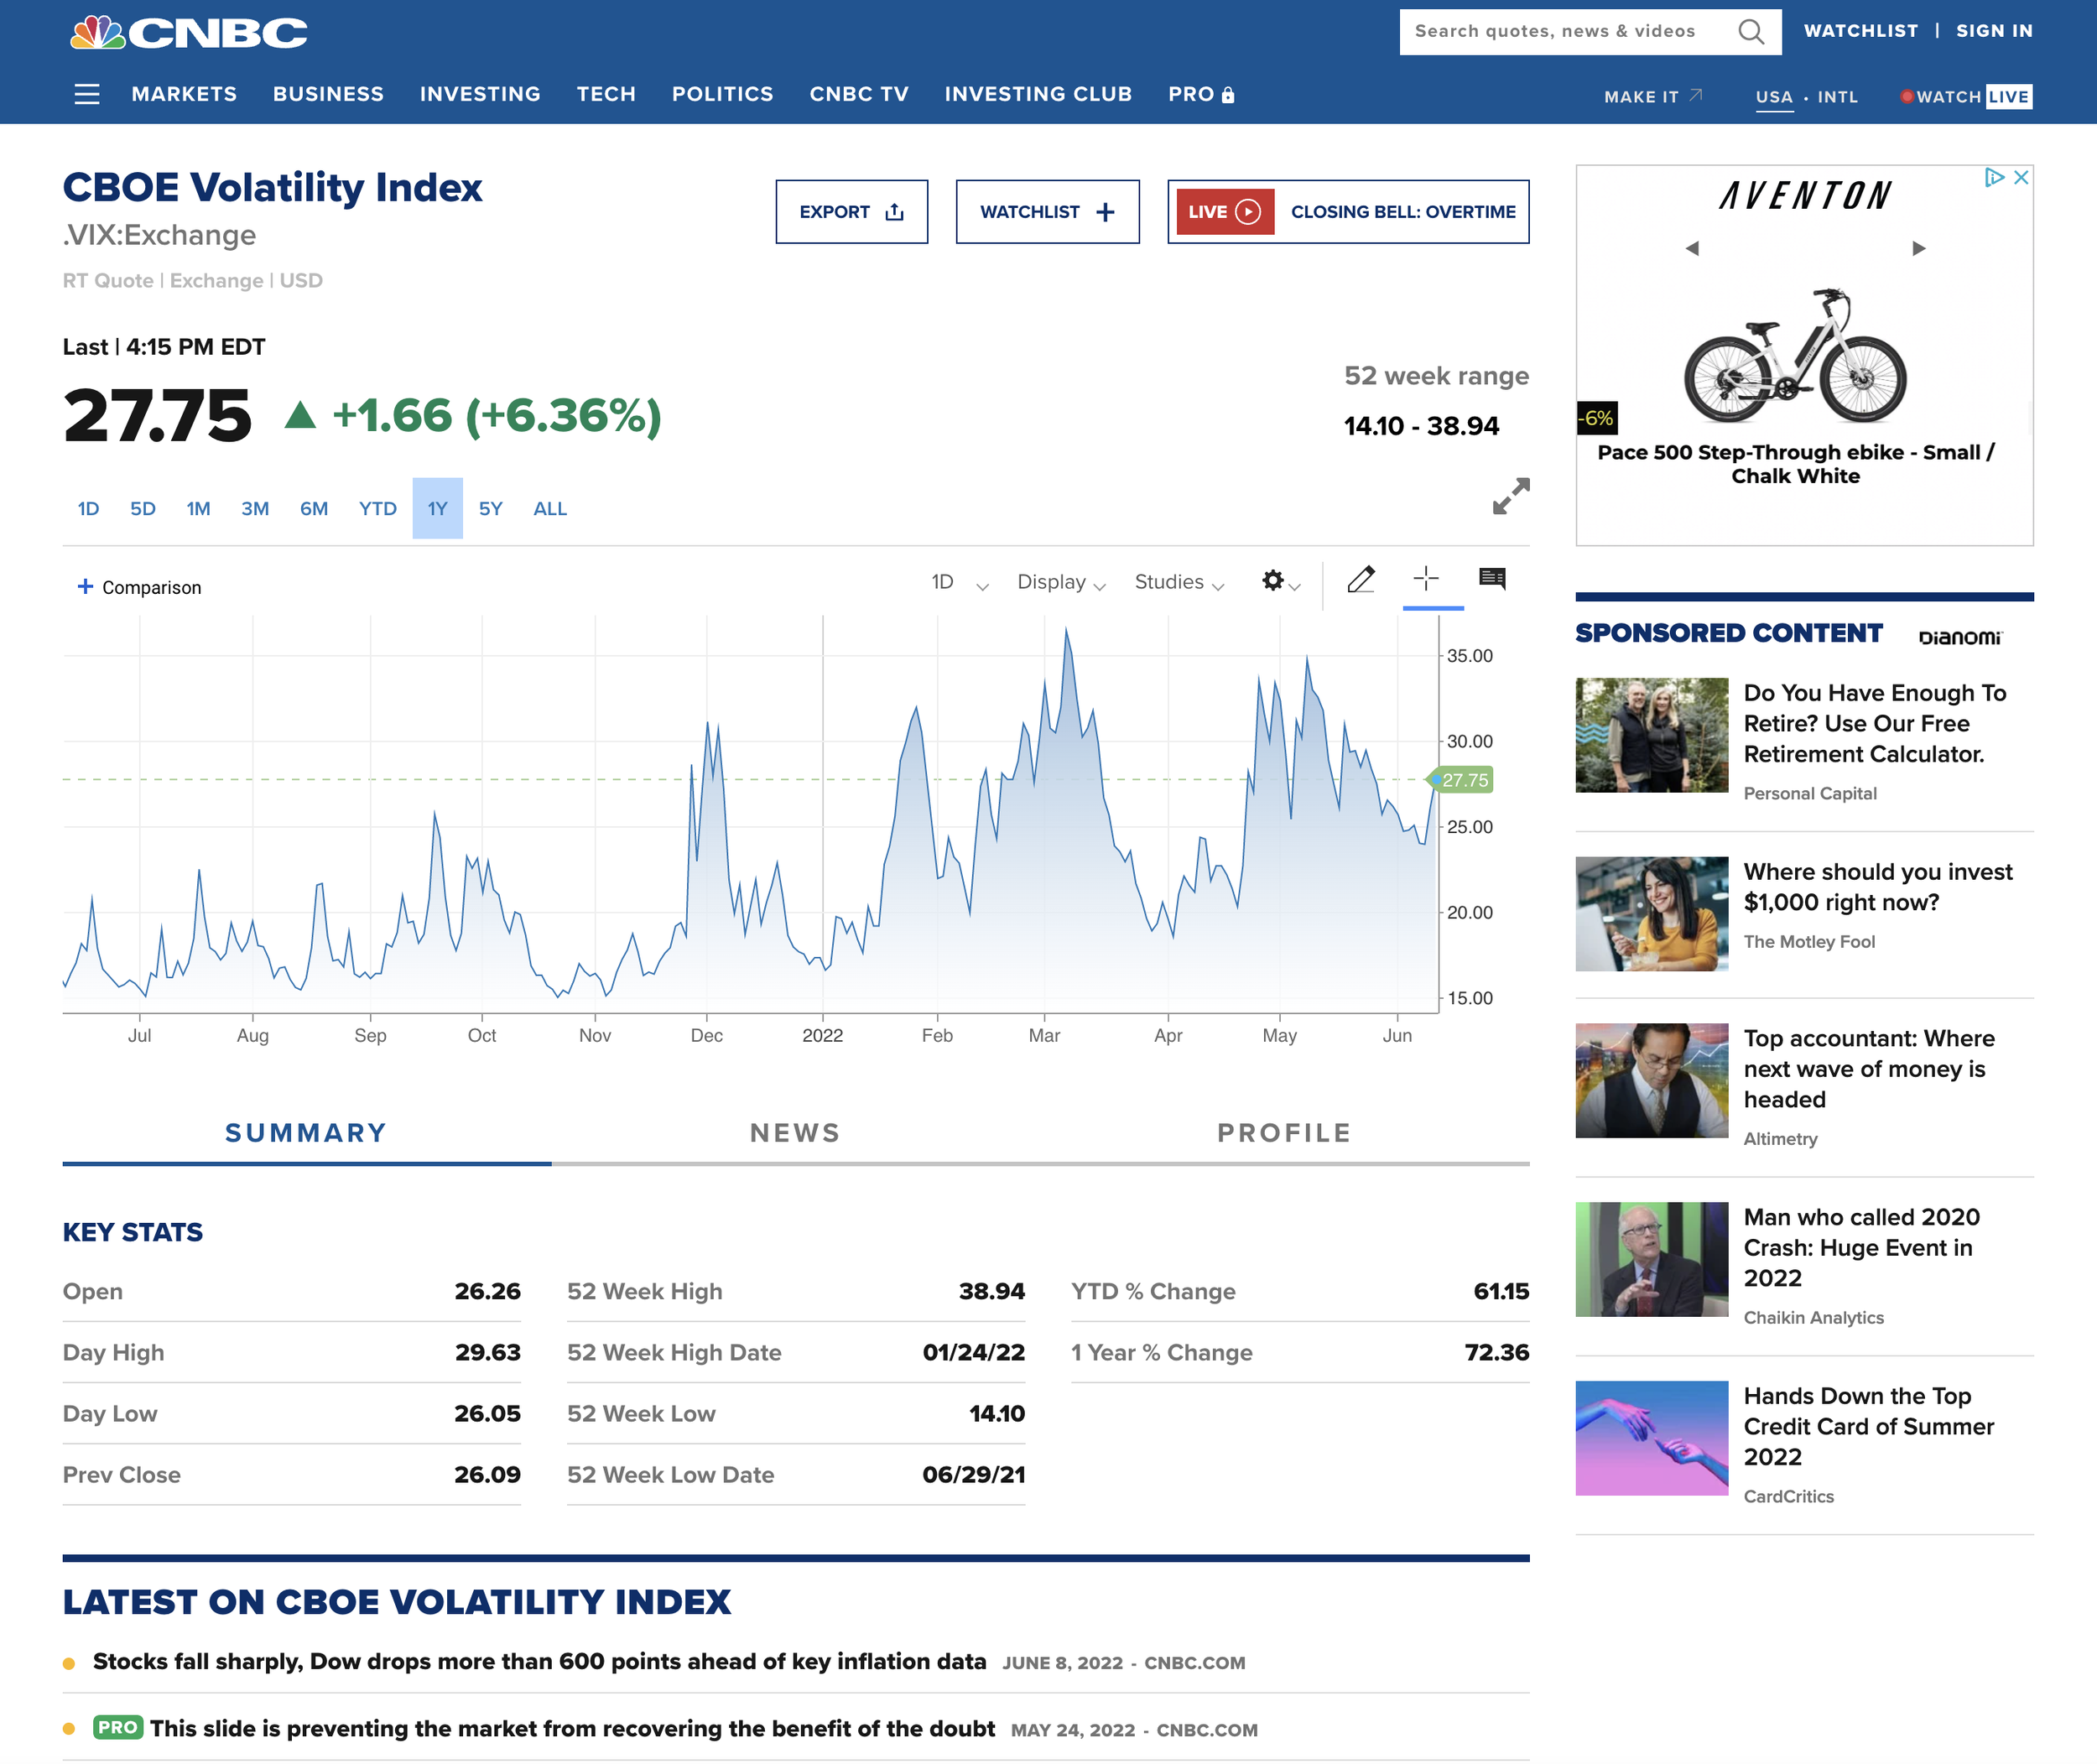The height and width of the screenshot is (1764, 2097).
Task: Open the hamburger navigation menu
Action: click(x=87, y=94)
